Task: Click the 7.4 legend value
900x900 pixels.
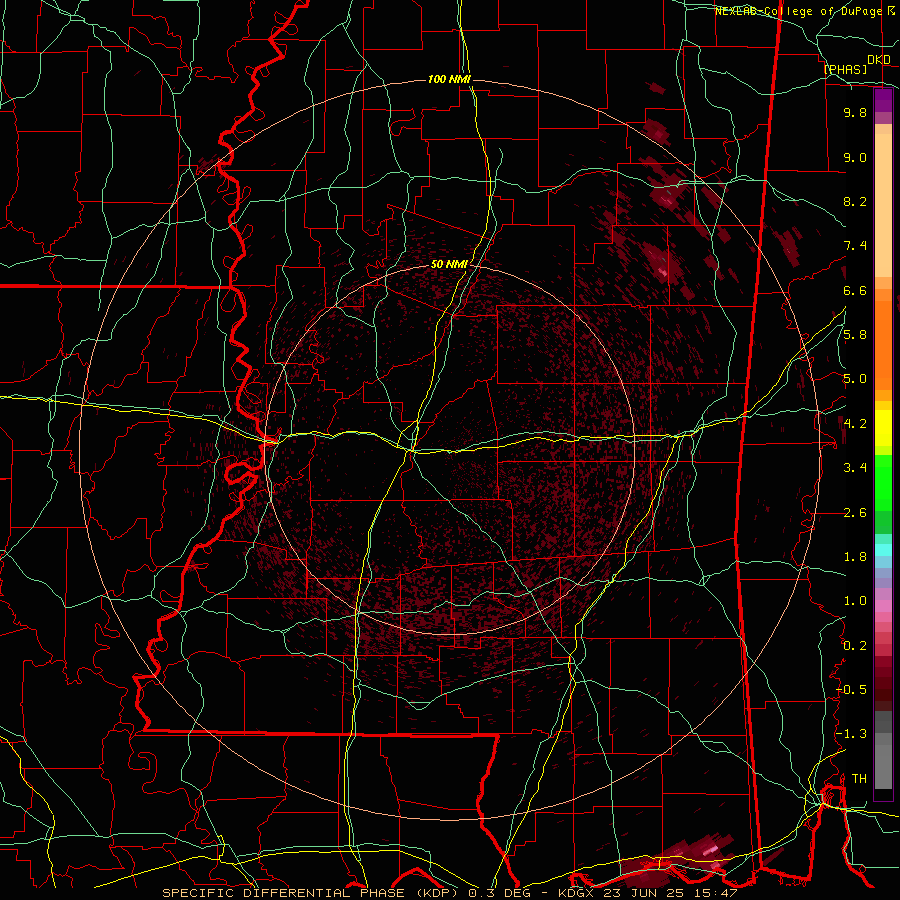Action: coord(855,246)
